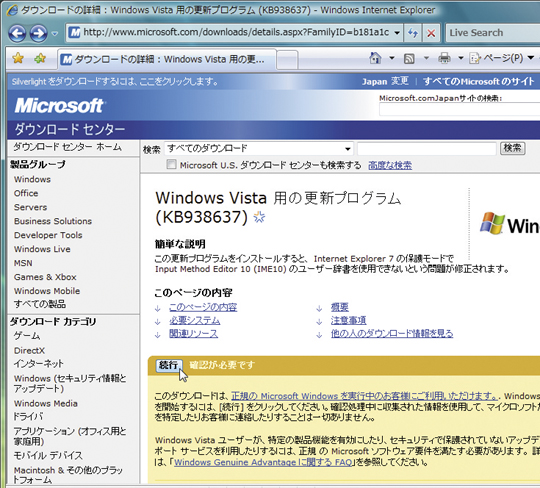The height and width of the screenshot is (488, 540).
Task: Expand the Print dropdown arrow
Action: pos(460,58)
